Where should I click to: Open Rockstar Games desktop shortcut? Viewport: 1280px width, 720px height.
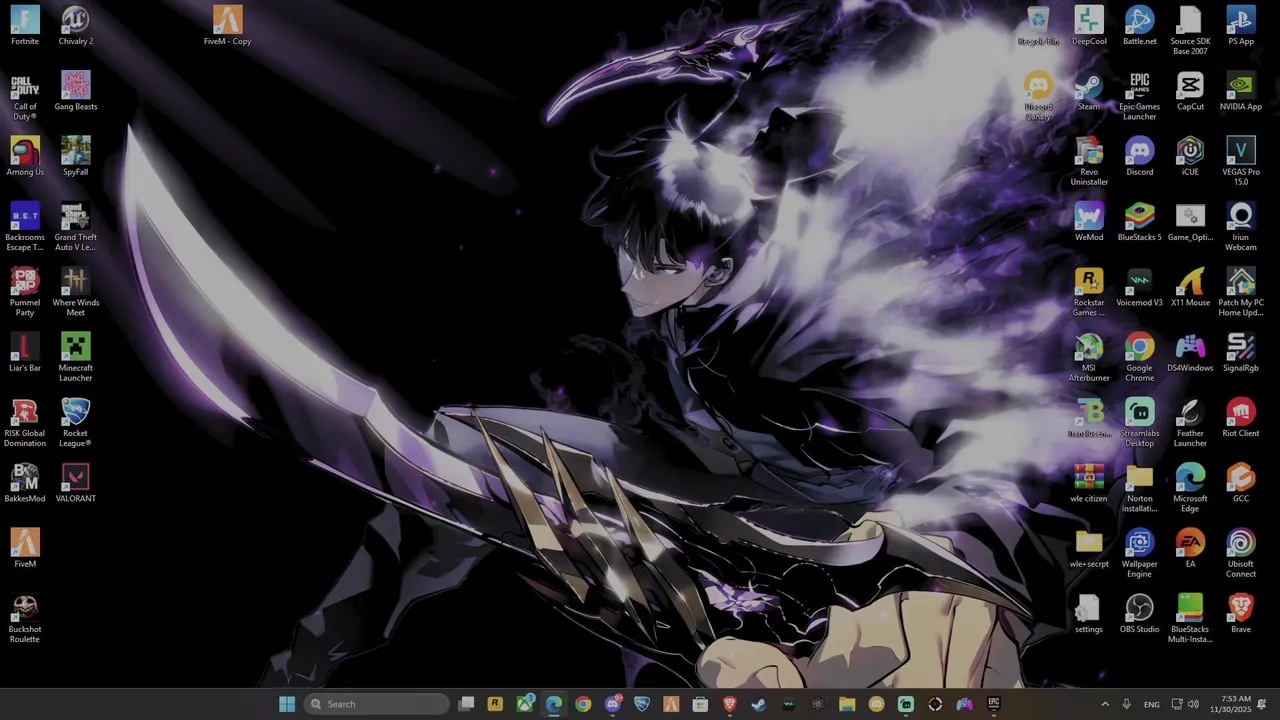pos(1089,292)
